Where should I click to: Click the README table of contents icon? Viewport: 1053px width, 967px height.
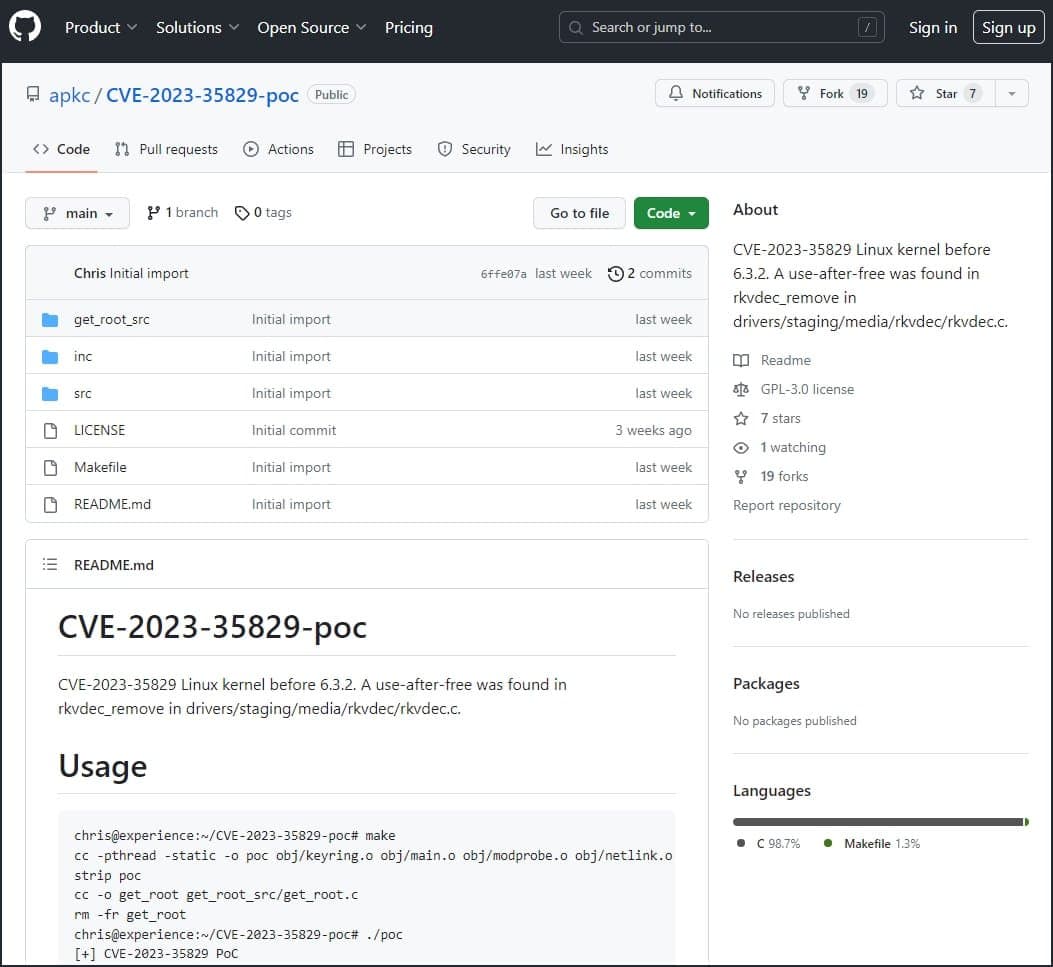click(49, 564)
